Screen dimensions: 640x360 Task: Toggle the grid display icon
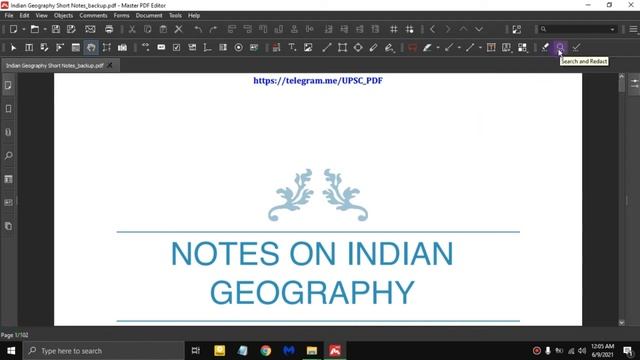click(x=394, y=29)
